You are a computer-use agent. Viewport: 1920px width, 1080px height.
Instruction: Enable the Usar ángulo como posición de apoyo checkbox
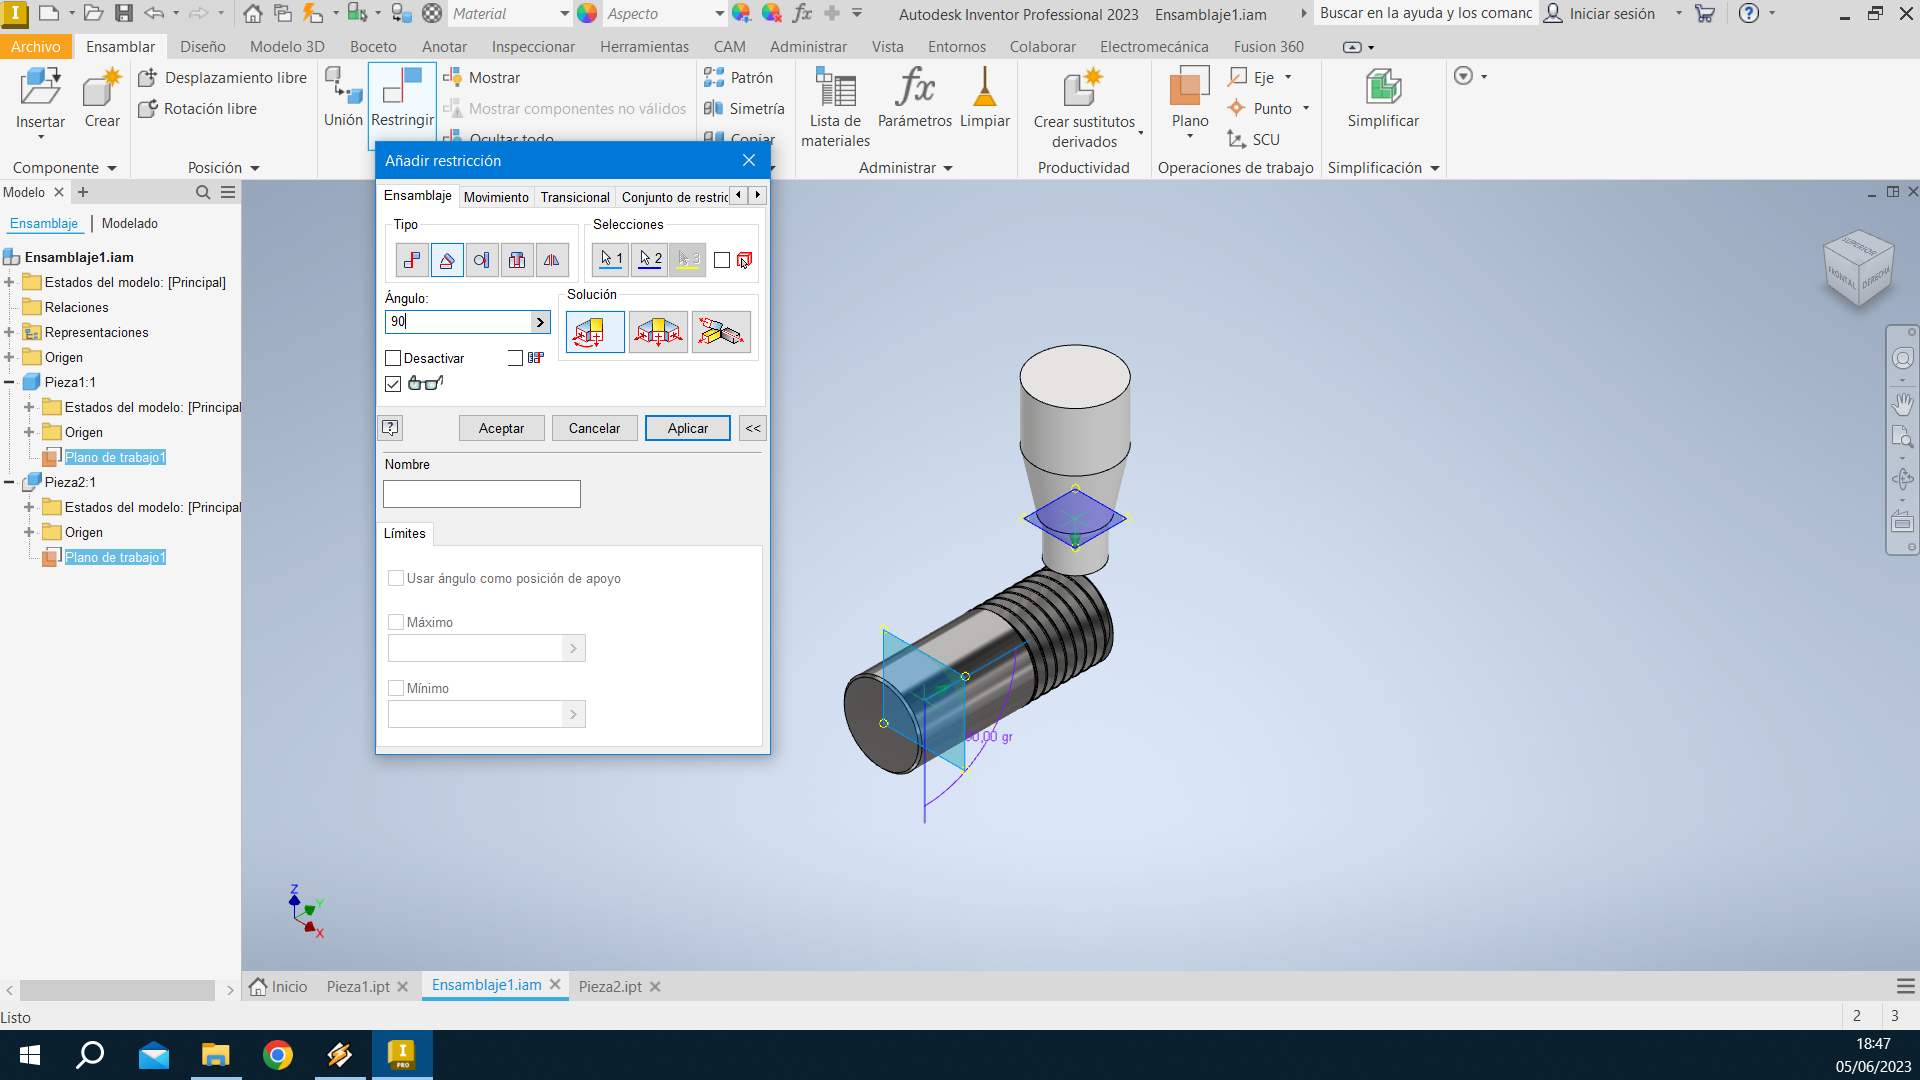coord(396,578)
